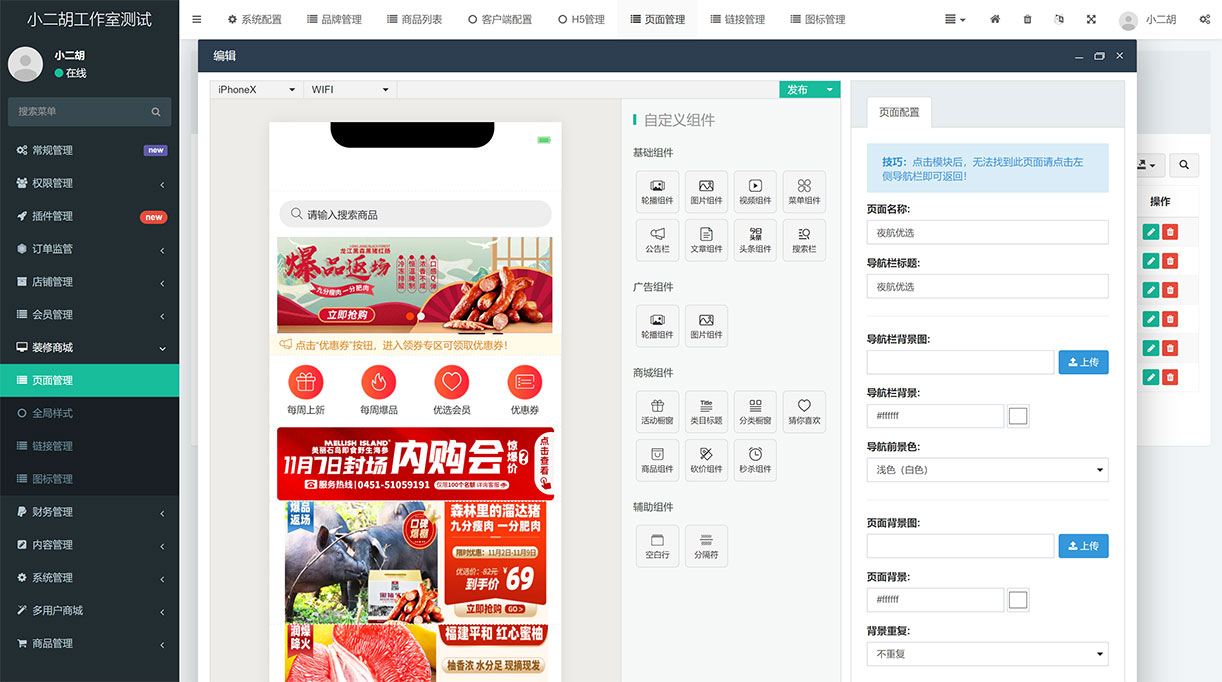1222x682 pixels.
Task: Open the device model dropdown showing iPhoneX
Action: click(255, 89)
